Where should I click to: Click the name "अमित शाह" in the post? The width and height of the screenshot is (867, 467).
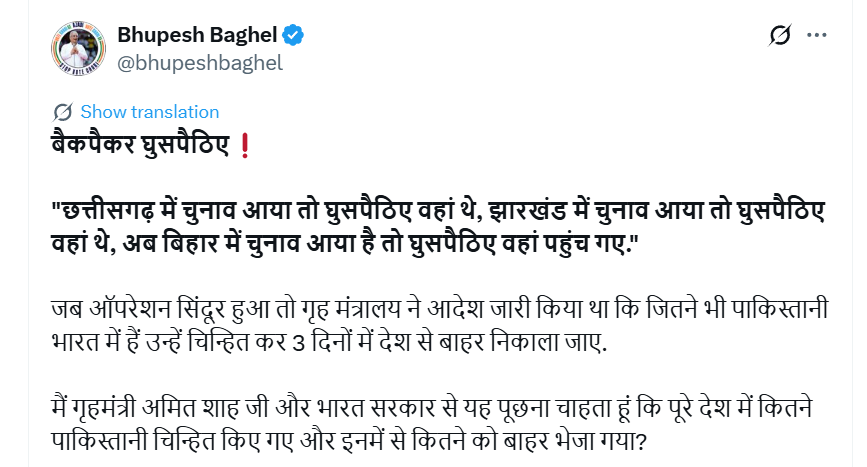[163, 410]
